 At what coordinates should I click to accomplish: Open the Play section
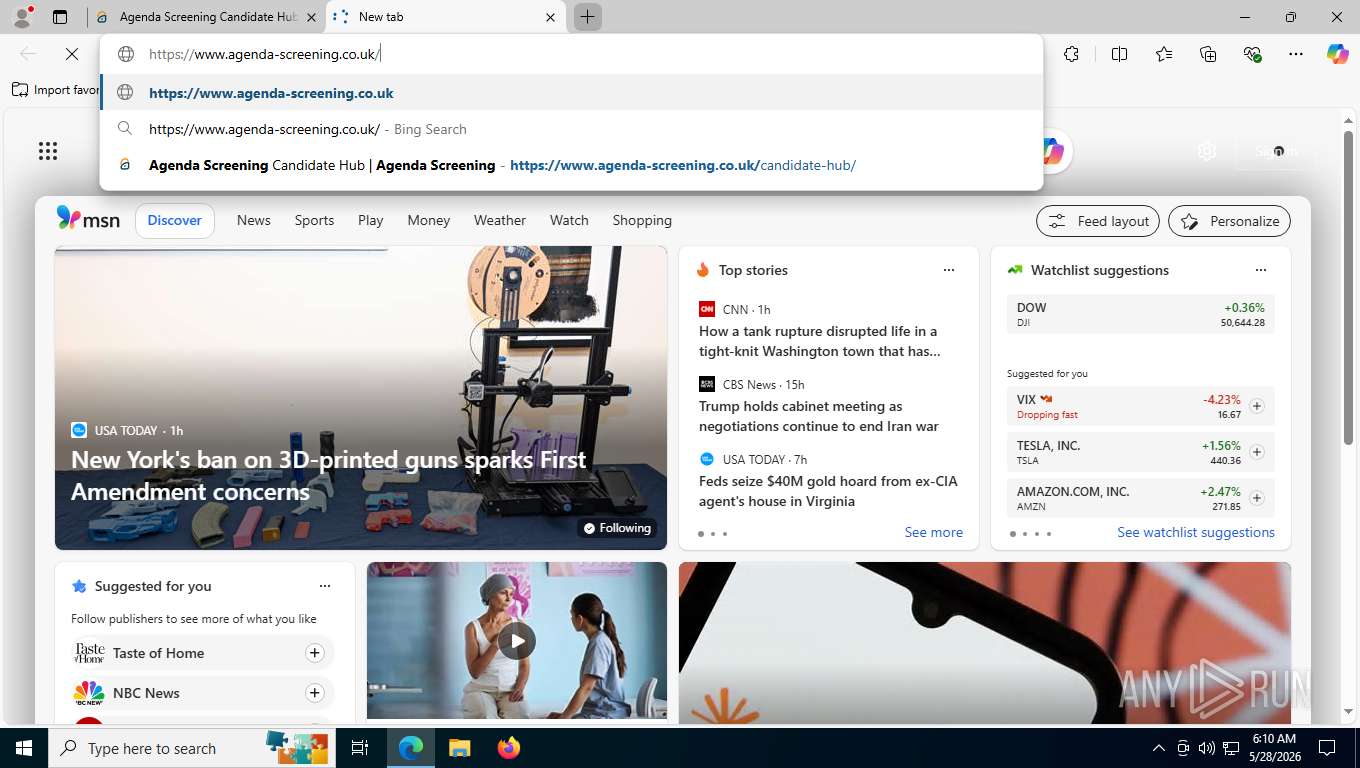(x=370, y=220)
